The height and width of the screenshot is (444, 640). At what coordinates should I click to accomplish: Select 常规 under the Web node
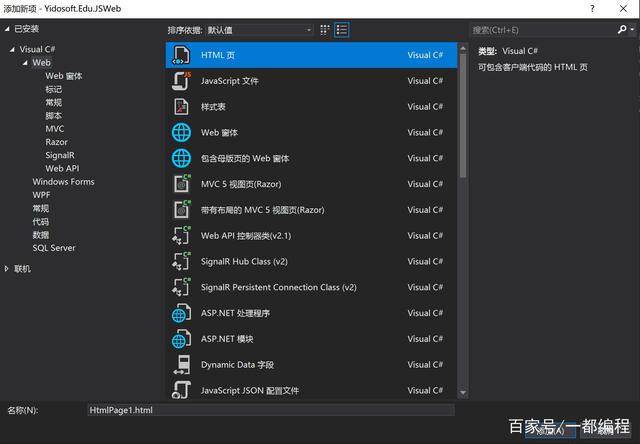[53, 102]
